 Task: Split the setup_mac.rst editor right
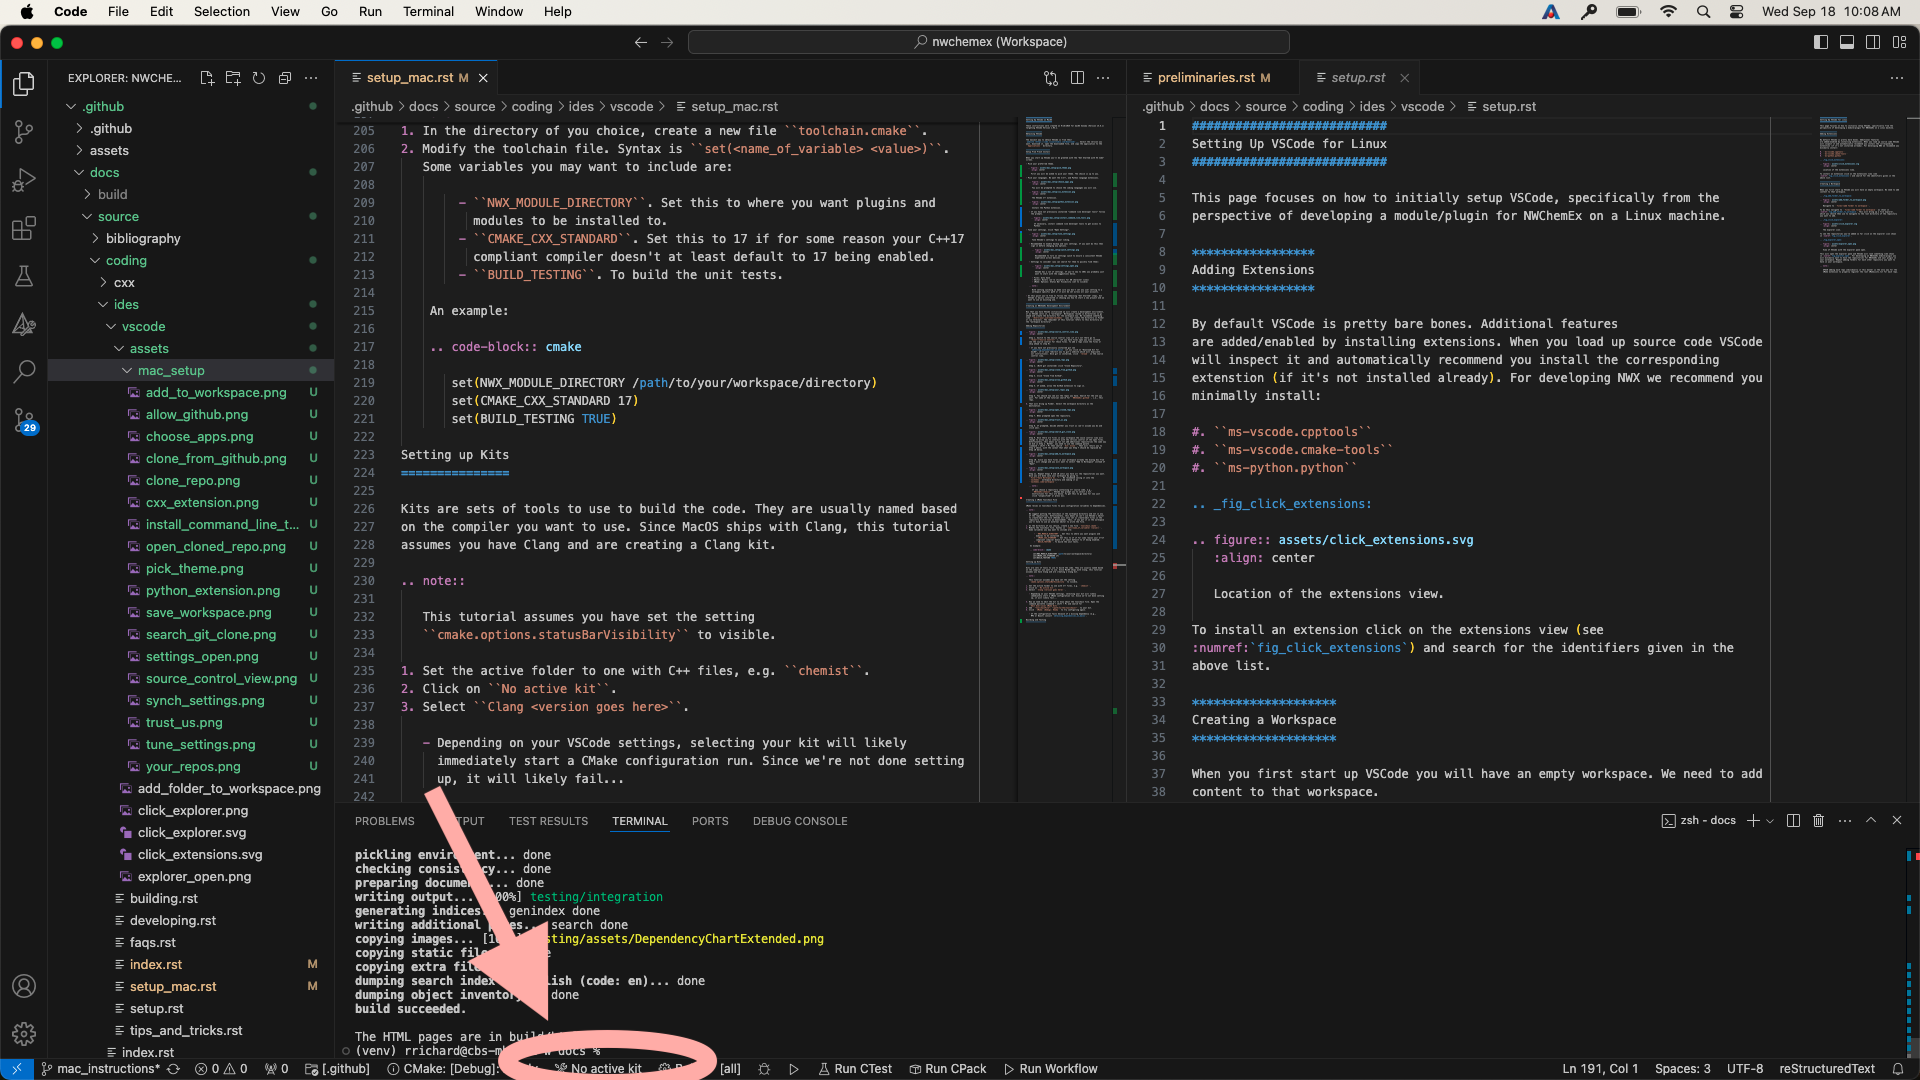tap(1077, 78)
